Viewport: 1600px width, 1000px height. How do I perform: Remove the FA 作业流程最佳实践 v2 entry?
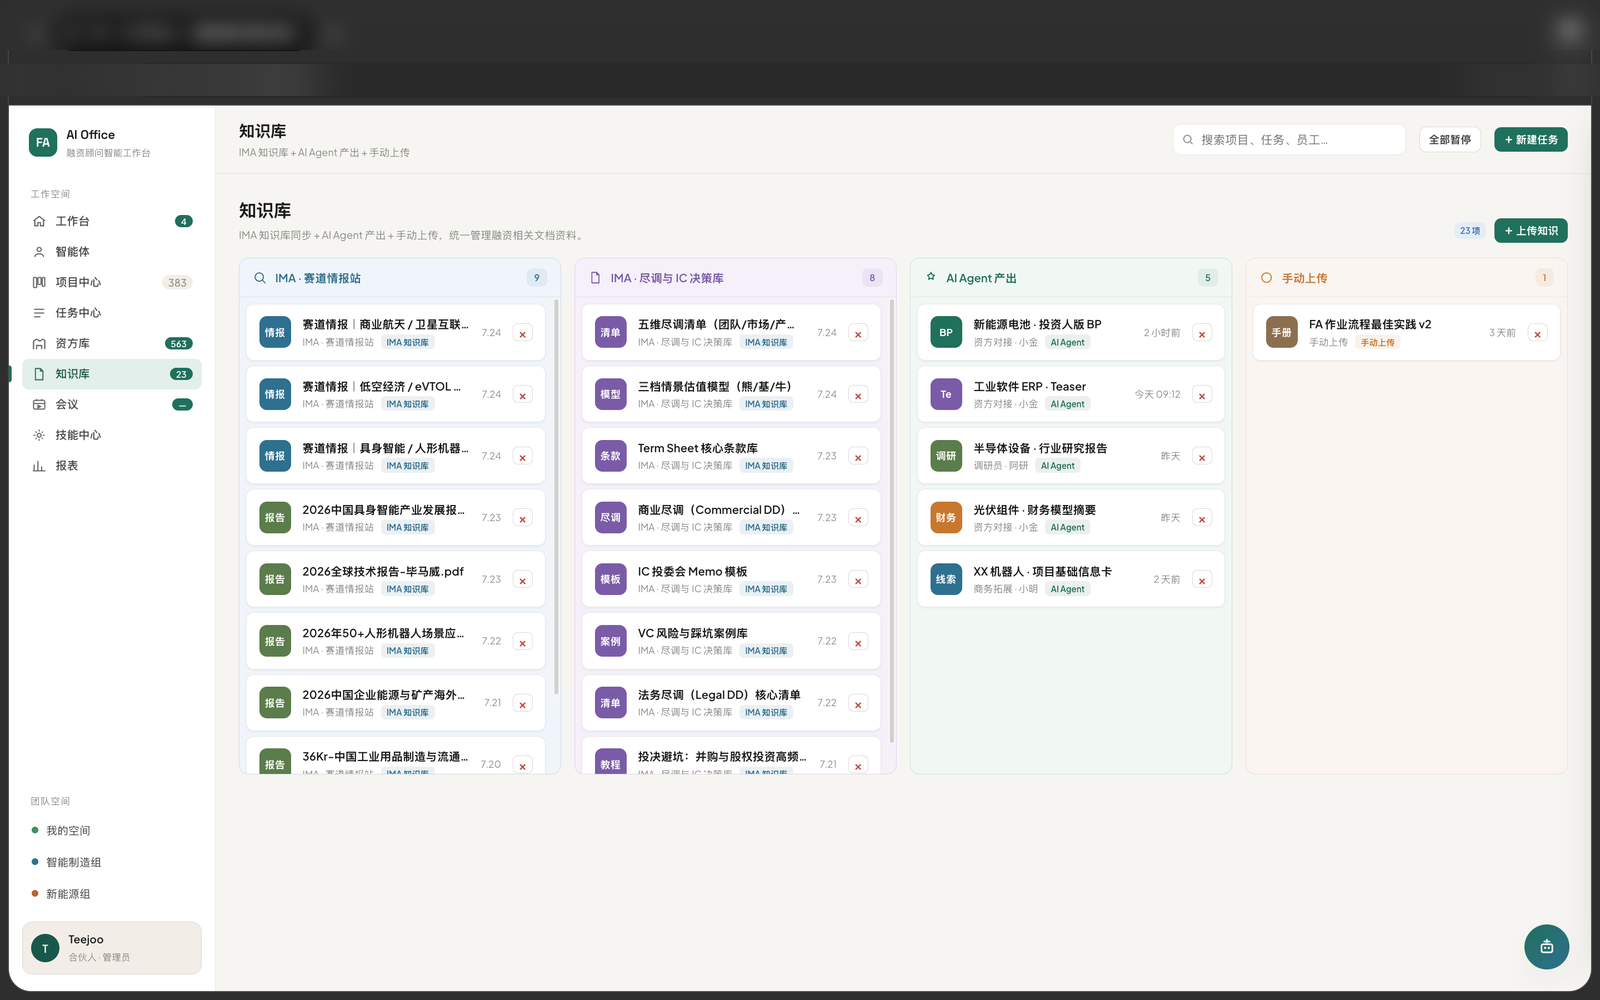(x=1538, y=334)
